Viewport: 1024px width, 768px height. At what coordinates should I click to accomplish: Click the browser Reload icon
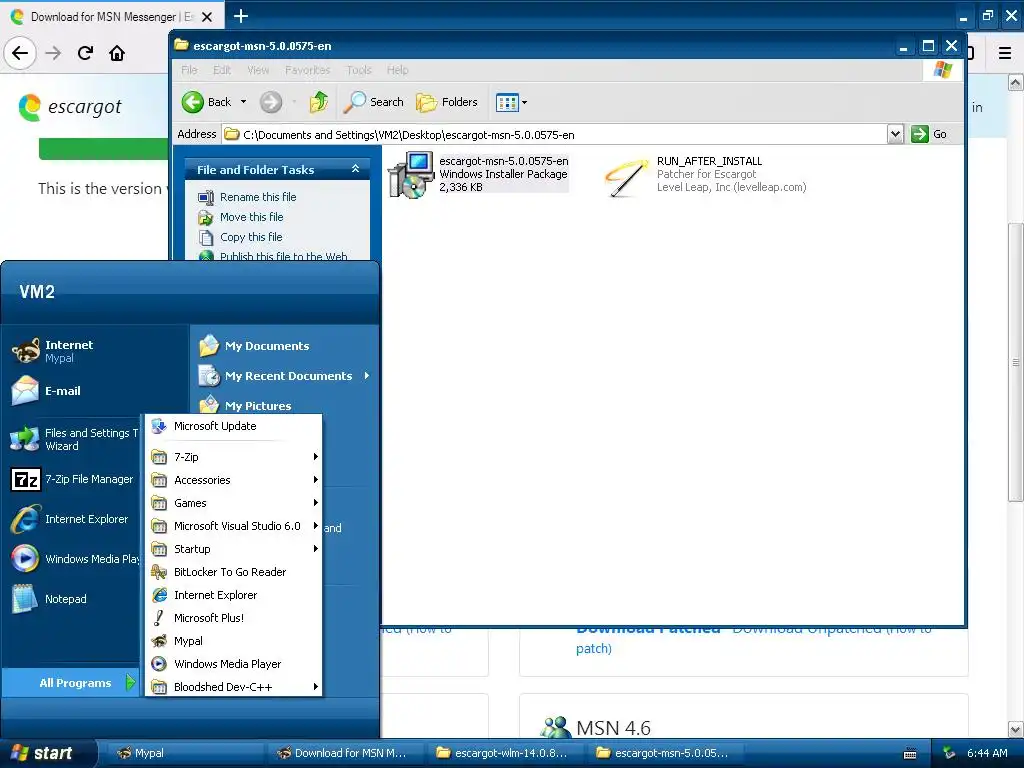85,53
